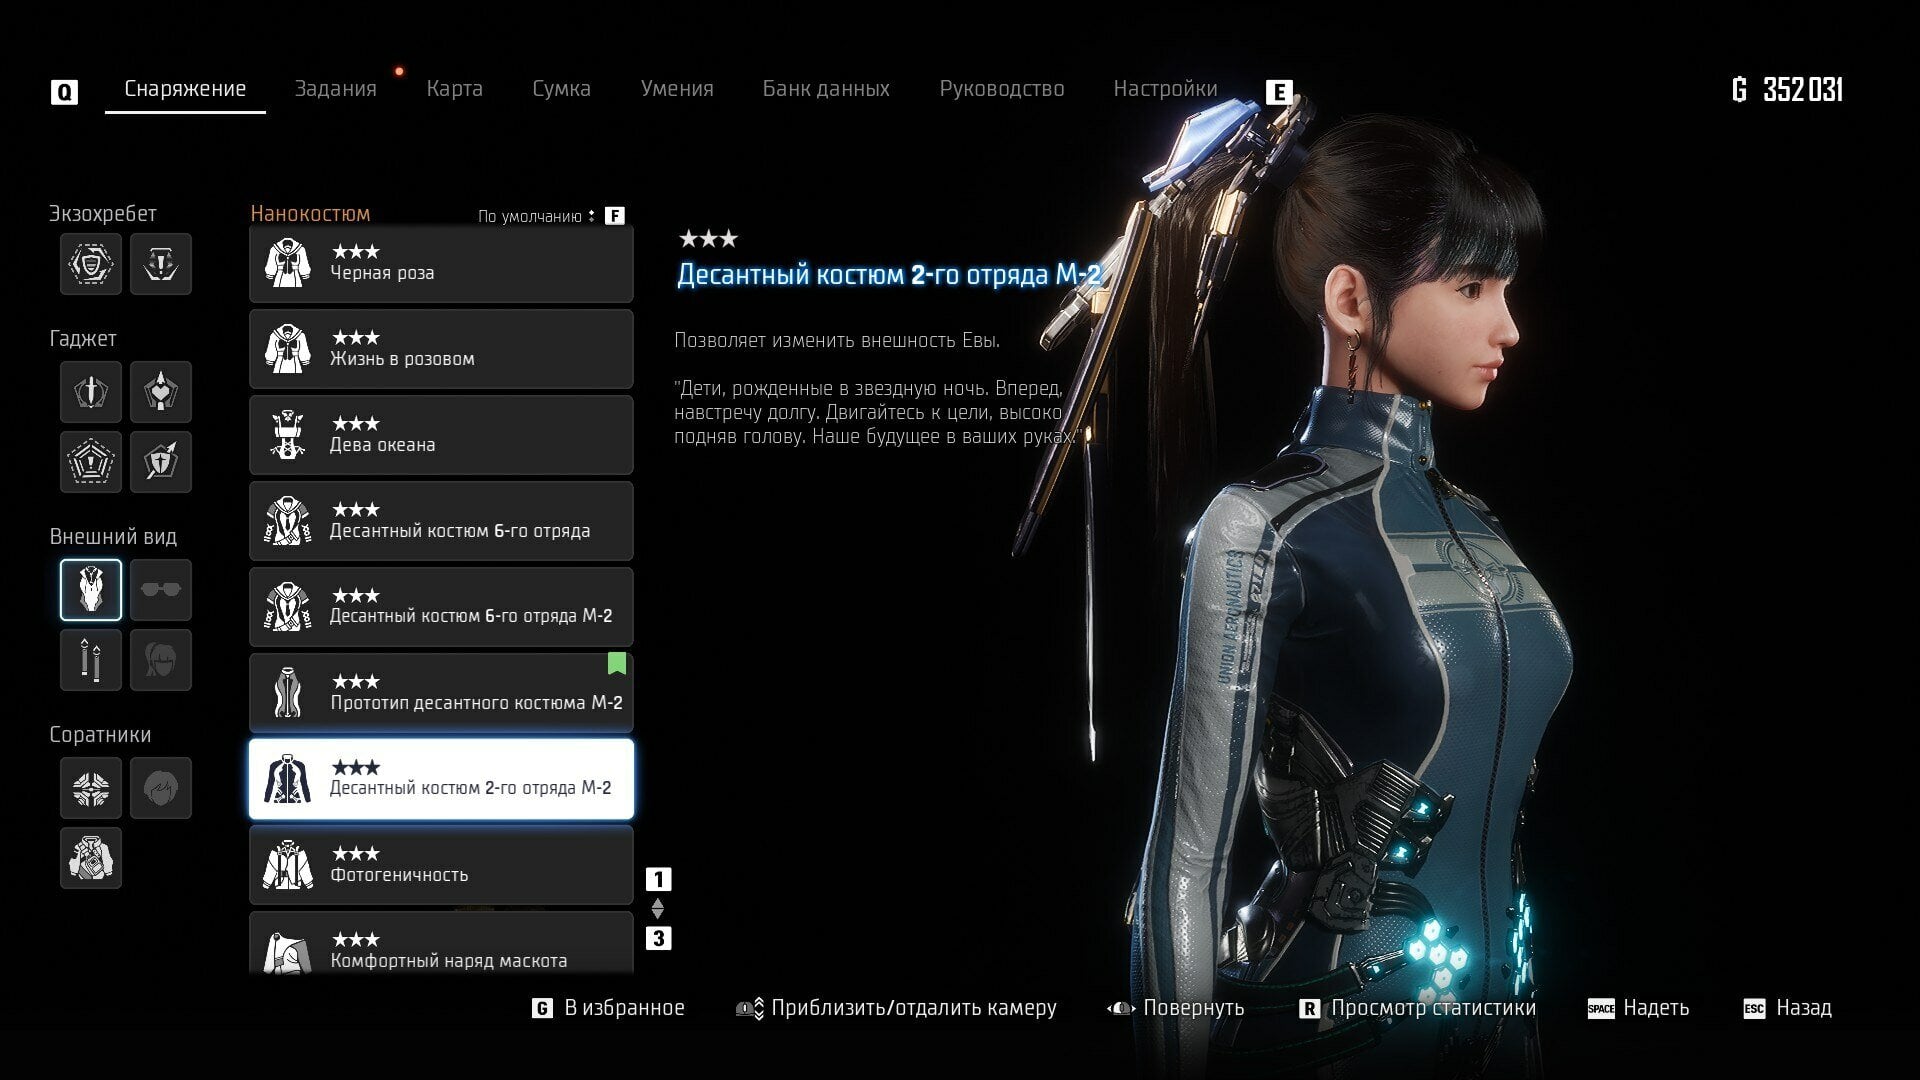
Task: Click the green favorite bookmark on Прототип row
Action: (x=617, y=663)
